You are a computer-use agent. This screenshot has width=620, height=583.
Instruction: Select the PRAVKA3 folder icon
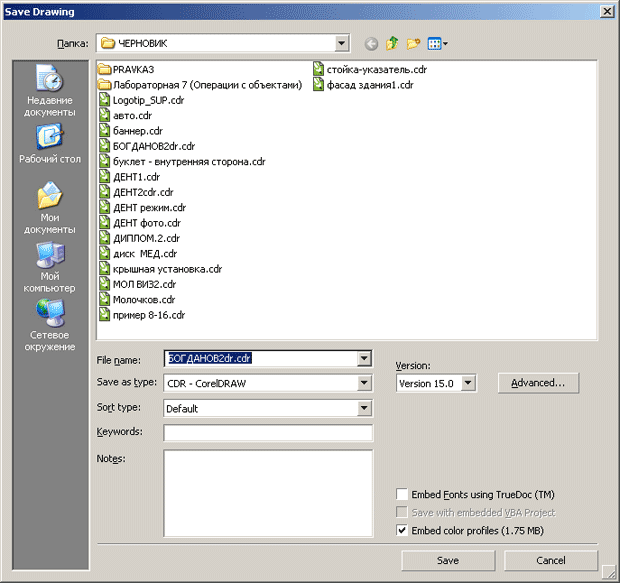(x=104, y=70)
